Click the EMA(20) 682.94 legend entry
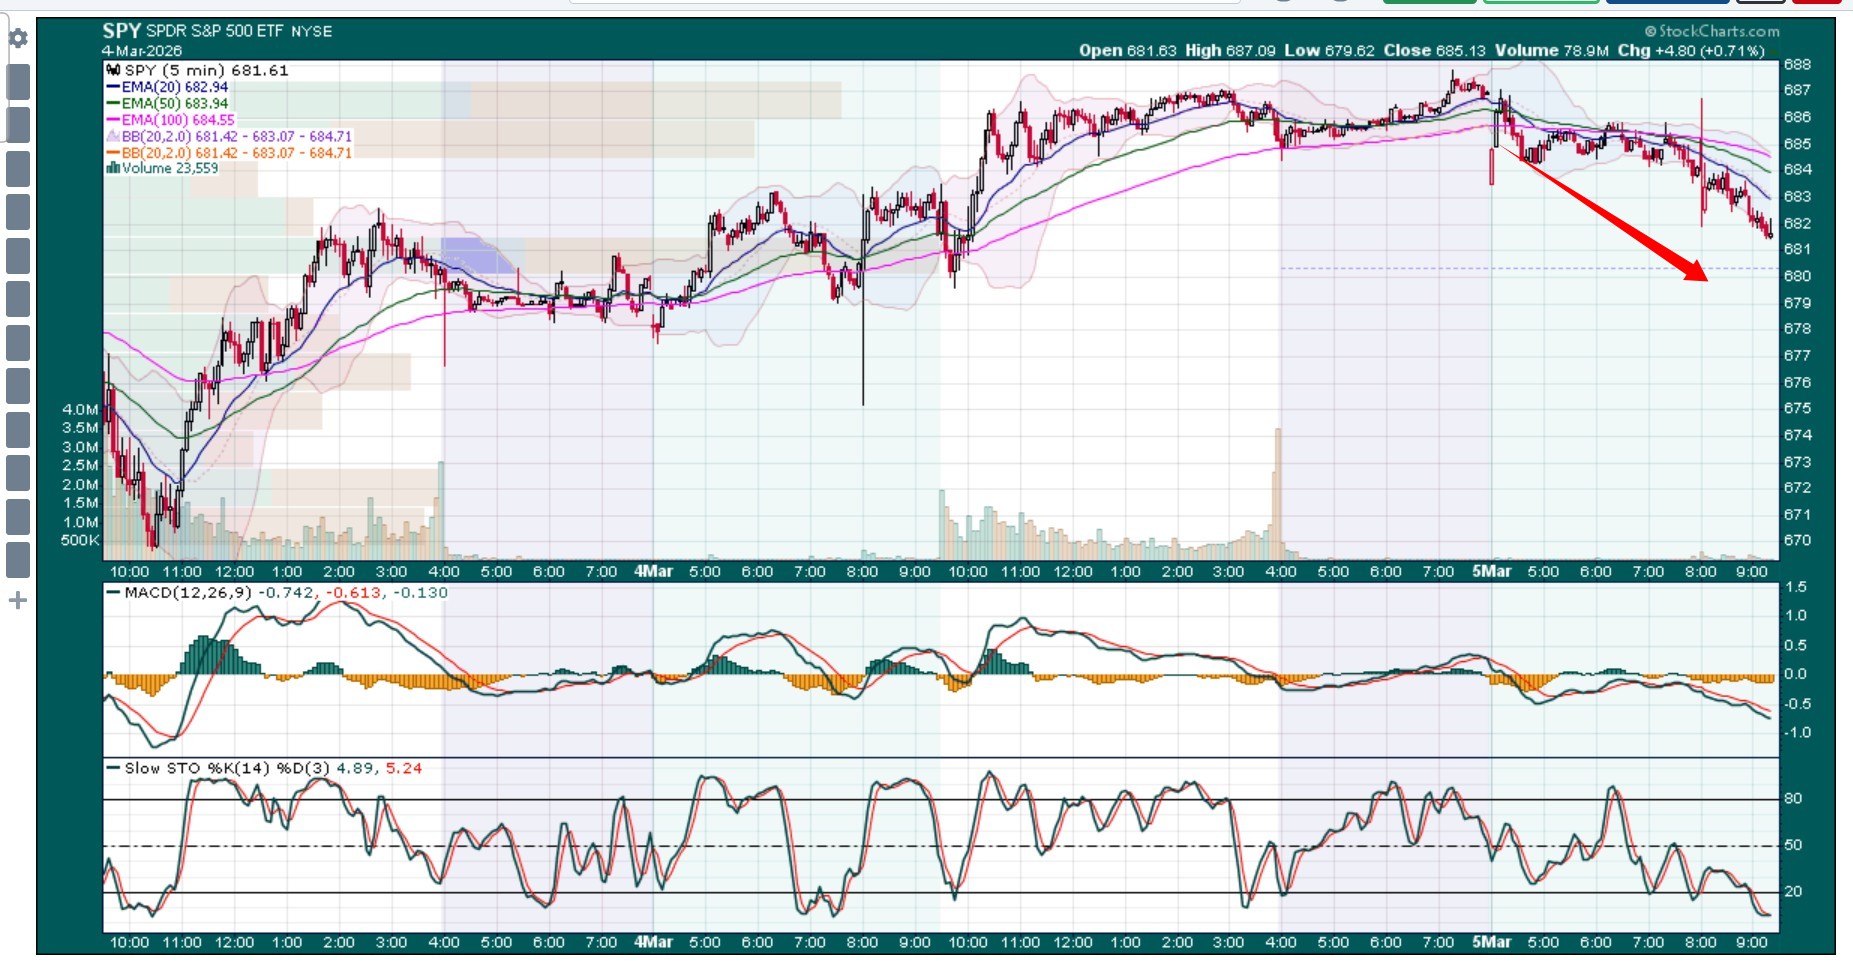 point(167,87)
